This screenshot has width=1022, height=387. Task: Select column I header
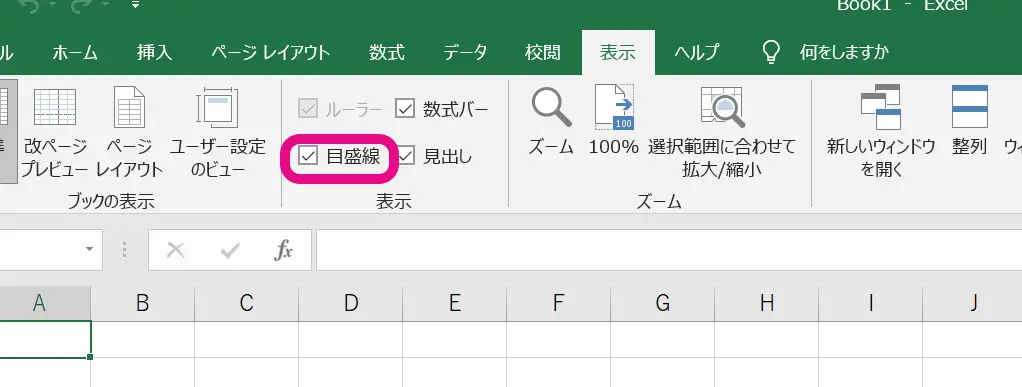870,303
